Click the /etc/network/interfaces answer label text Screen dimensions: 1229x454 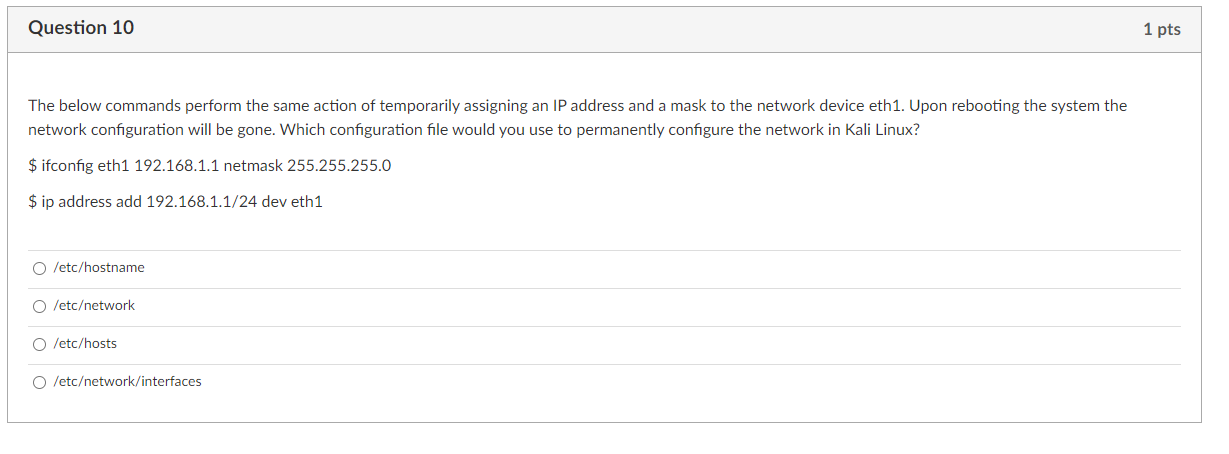127,382
